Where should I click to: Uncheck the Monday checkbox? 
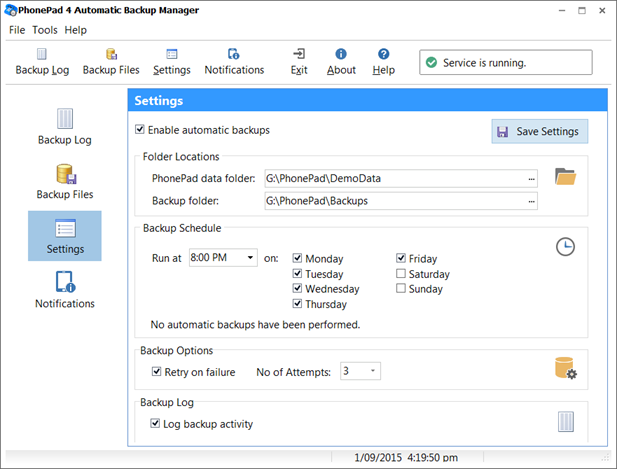coord(297,258)
